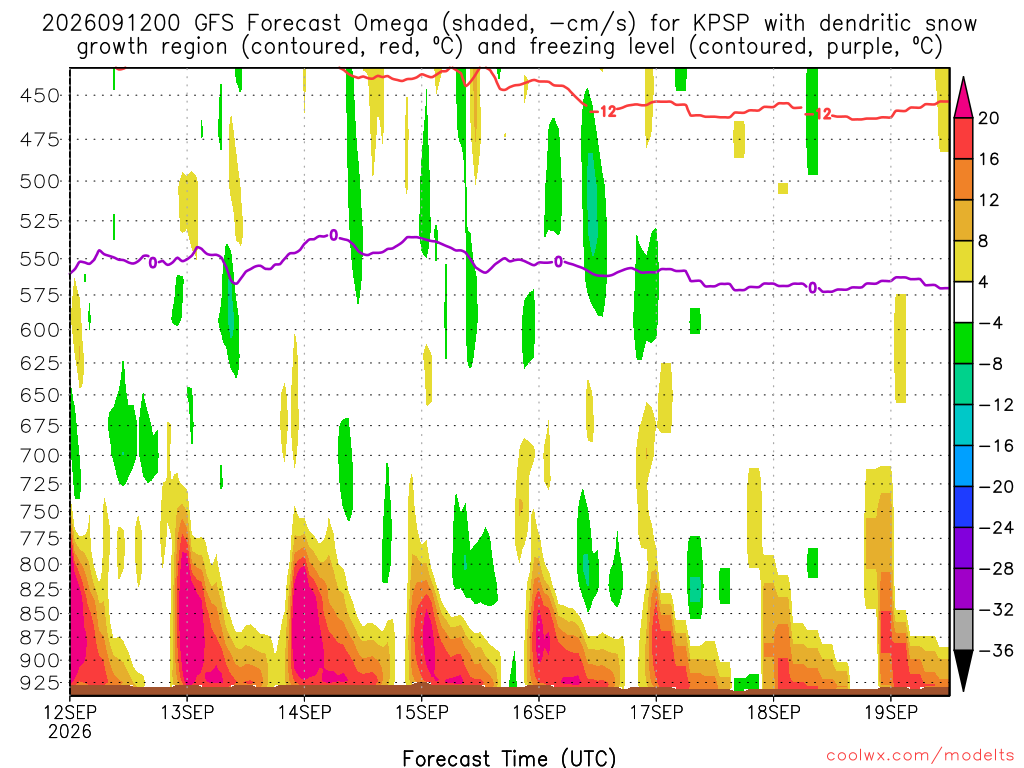Screen dimensions: 1024x768
Task: Click the yellow swatch between 4 and 8
Action: pyautogui.click(x=963, y=261)
